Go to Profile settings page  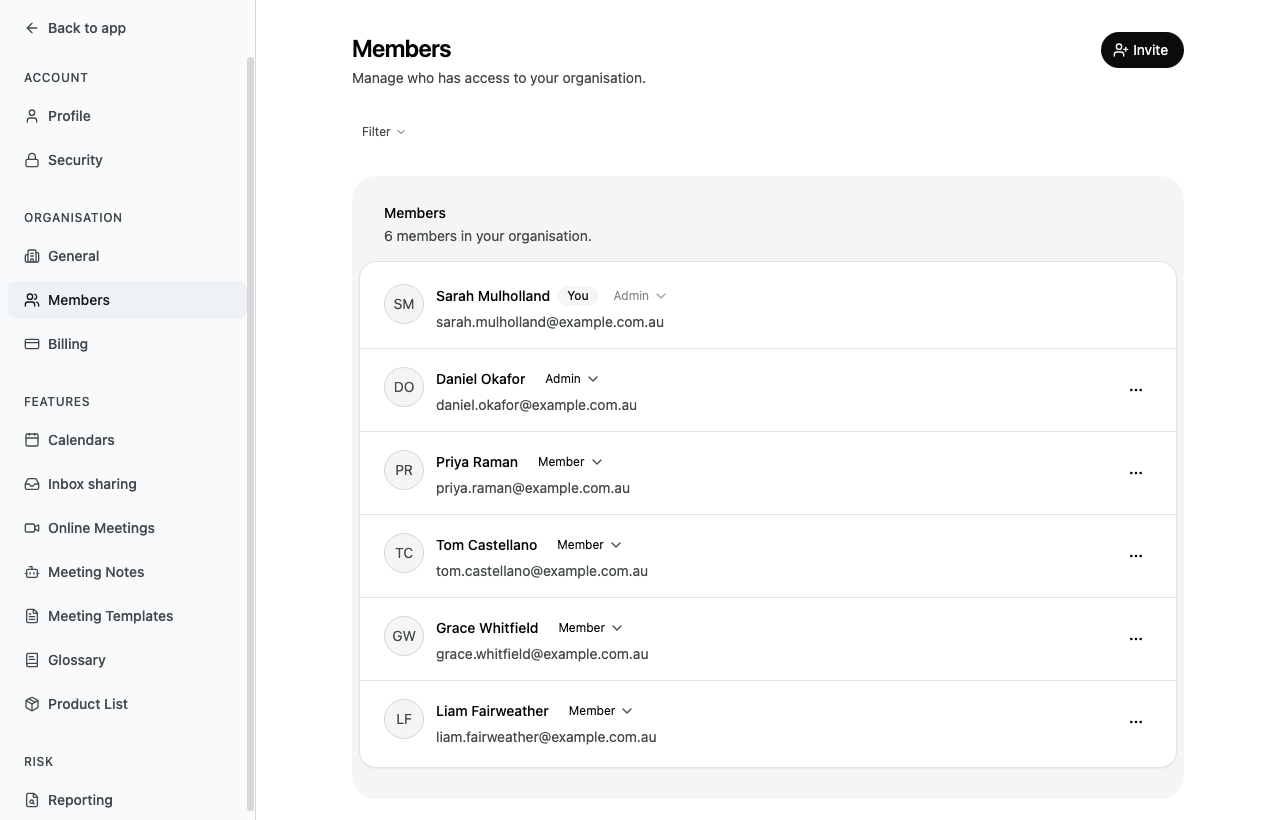(x=127, y=116)
